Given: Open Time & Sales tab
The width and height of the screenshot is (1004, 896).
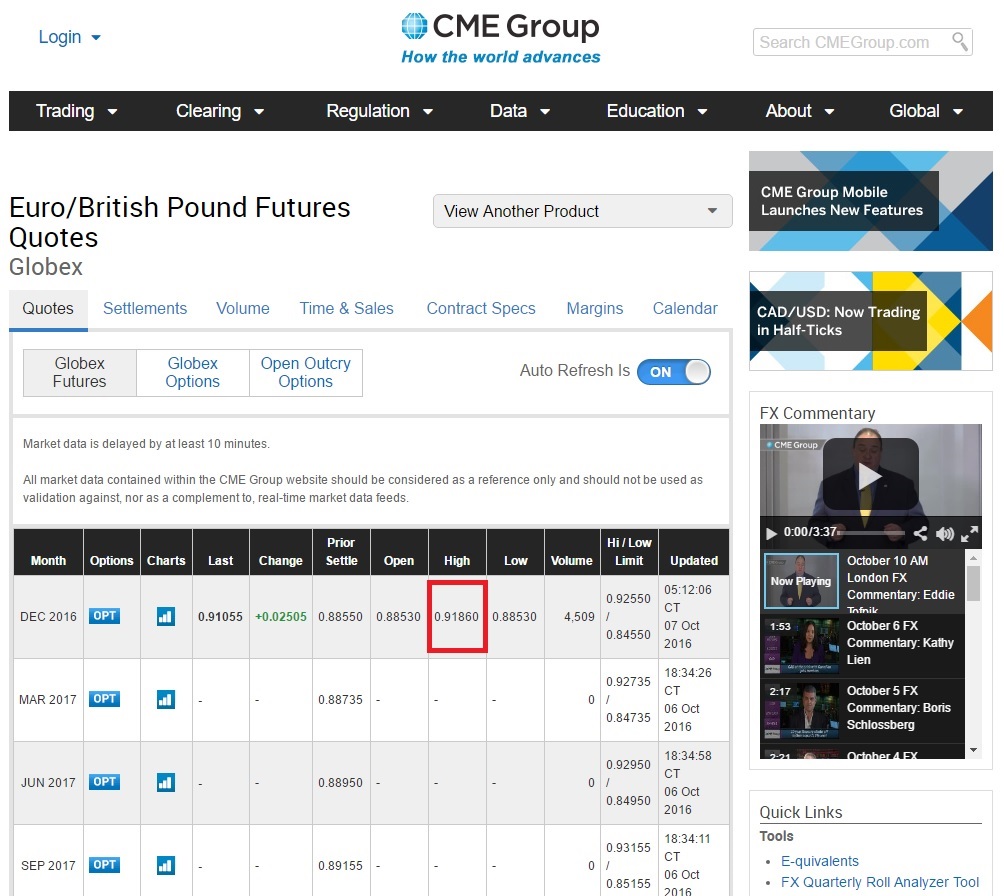Looking at the screenshot, I should tap(346, 309).
